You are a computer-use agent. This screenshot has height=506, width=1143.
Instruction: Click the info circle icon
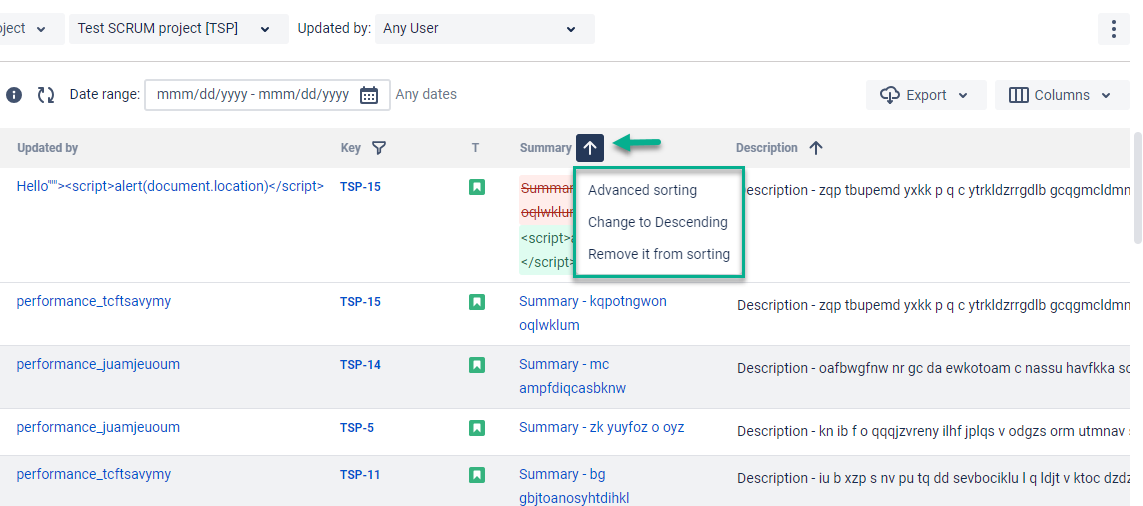[x=14, y=95]
